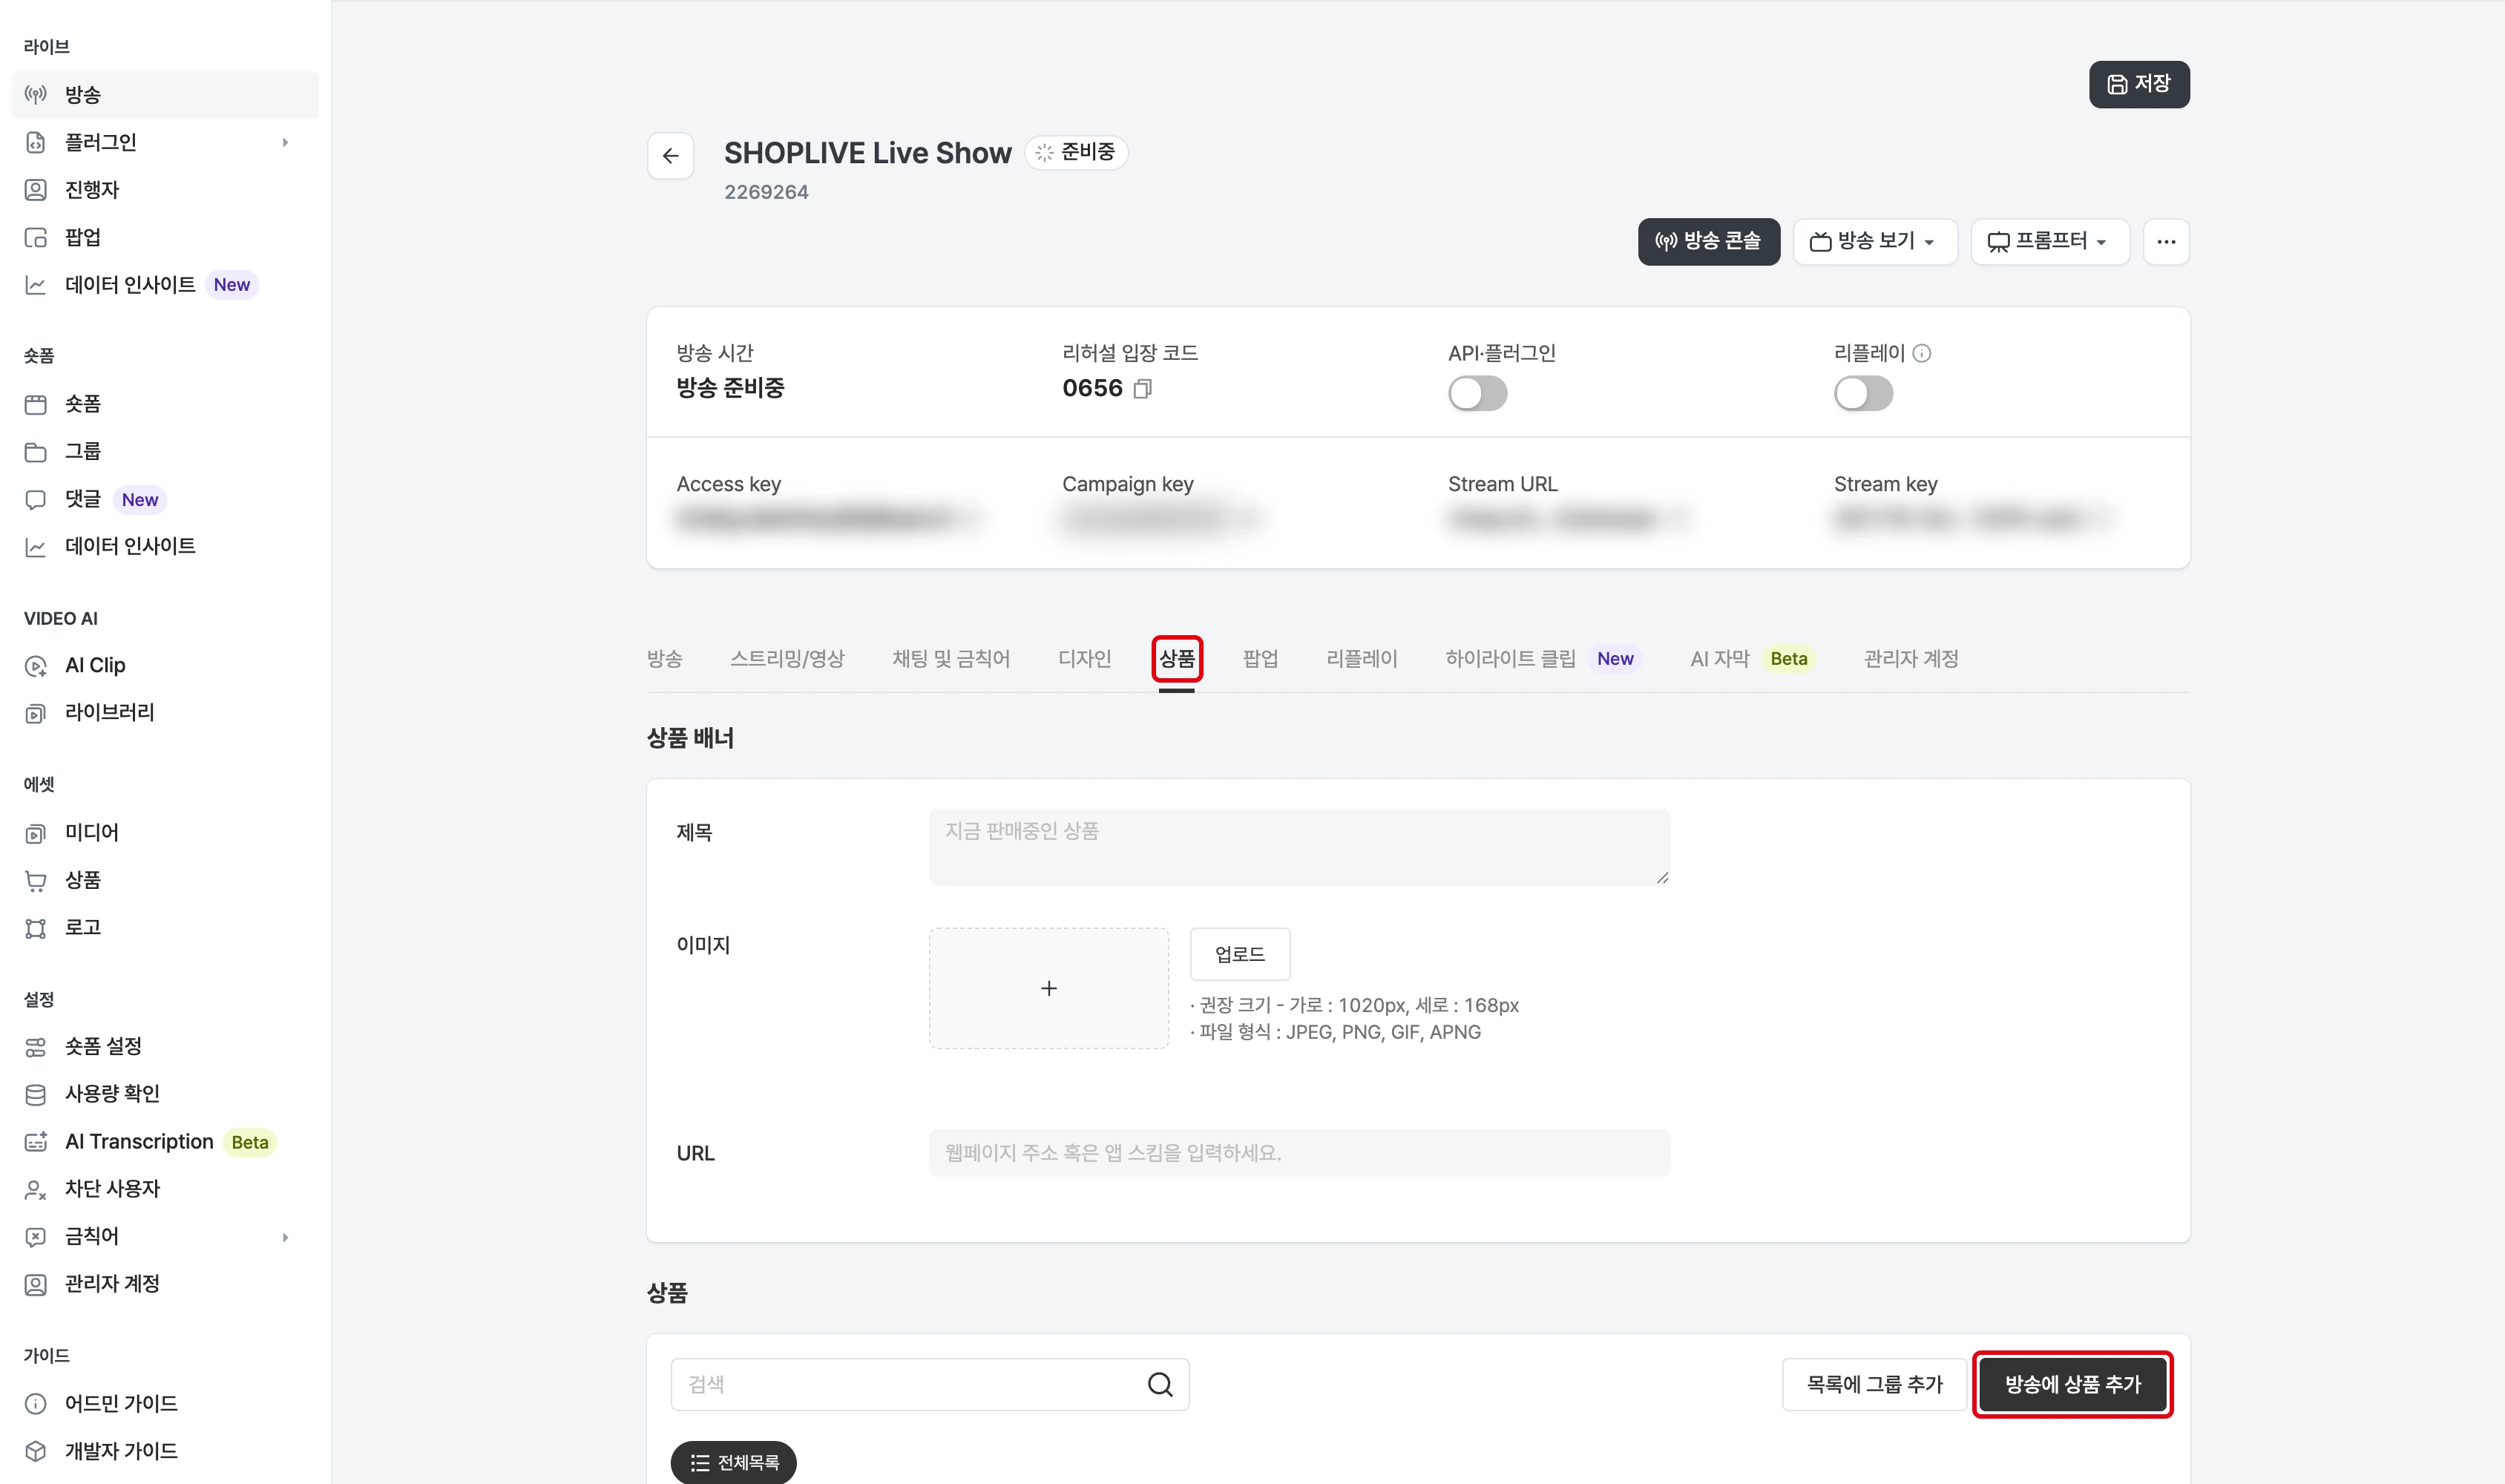This screenshot has width=2505, height=1484.
Task: Select the 전체목록 filter pill
Action: [x=734, y=1462]
